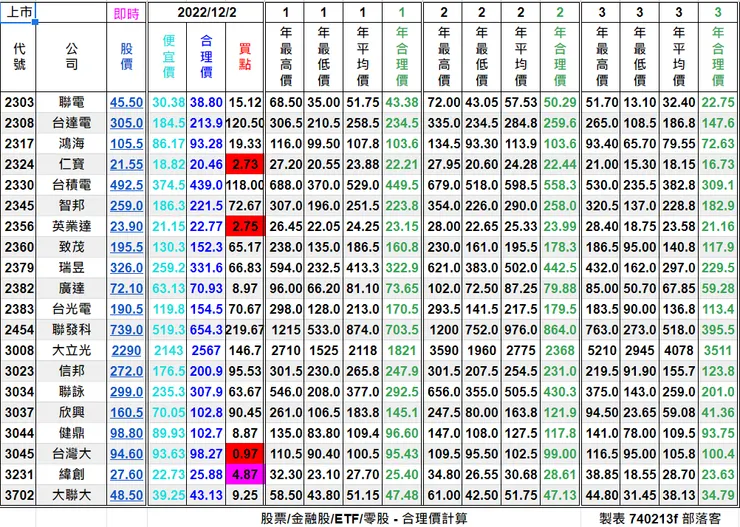Select the company name 台積電
Viewport: 740px width, 527px height.
pyautogui.click(x=71, y=185)
